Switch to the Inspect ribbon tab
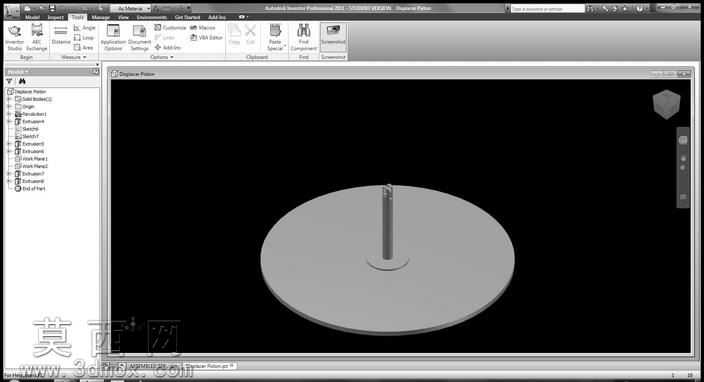The image size is (704, 382). click(56, 17)
